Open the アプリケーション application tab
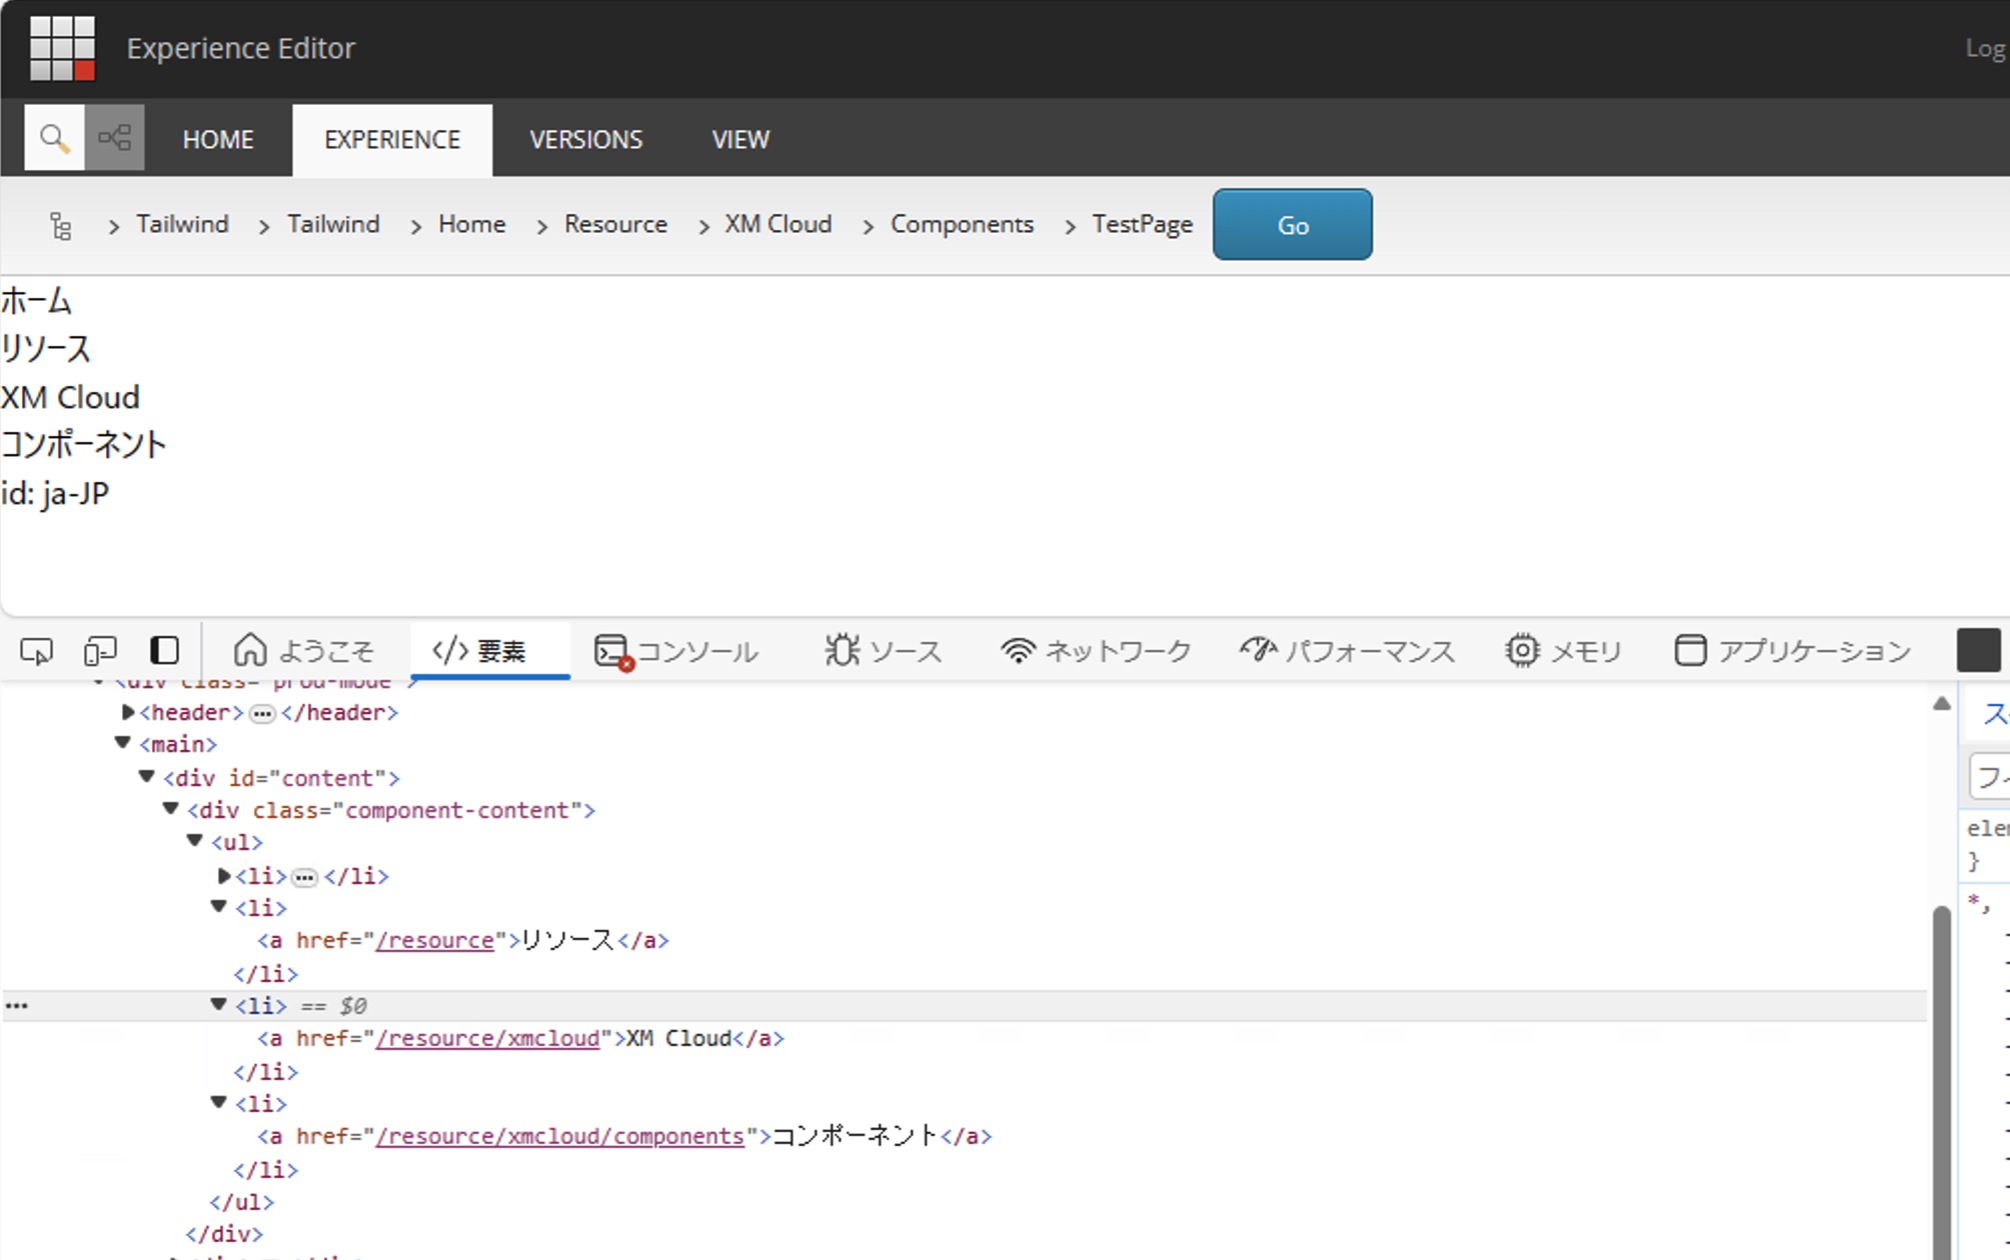2010x1260 pixels. [1792, 651]
